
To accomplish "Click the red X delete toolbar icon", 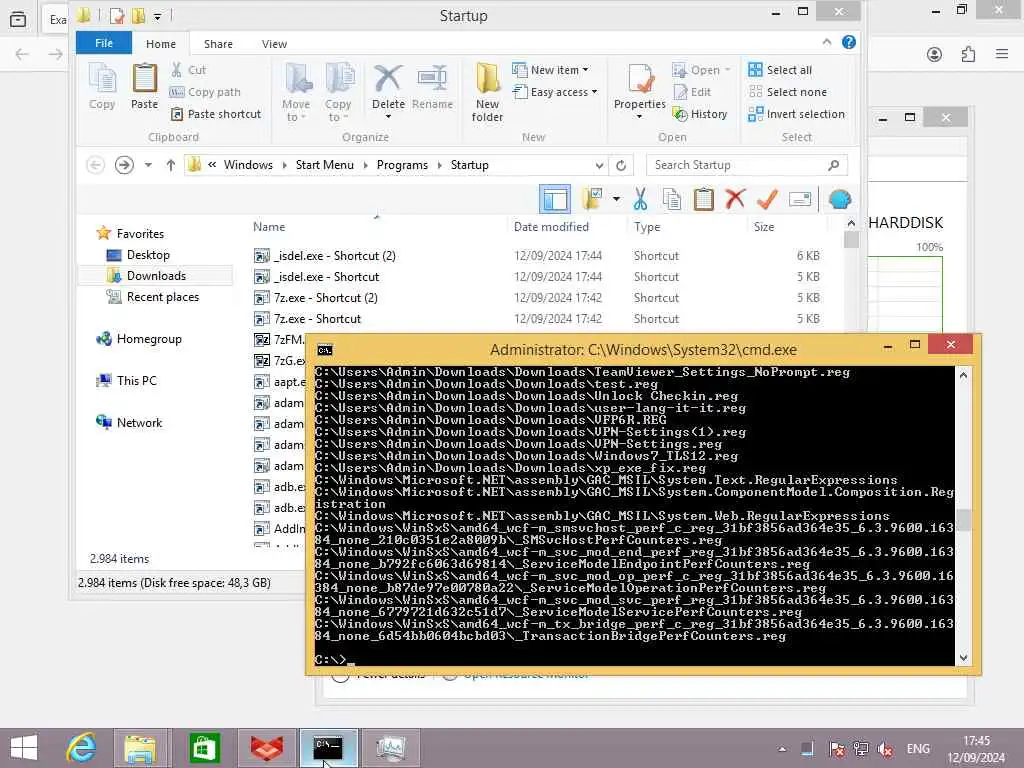I will point(735,199).
